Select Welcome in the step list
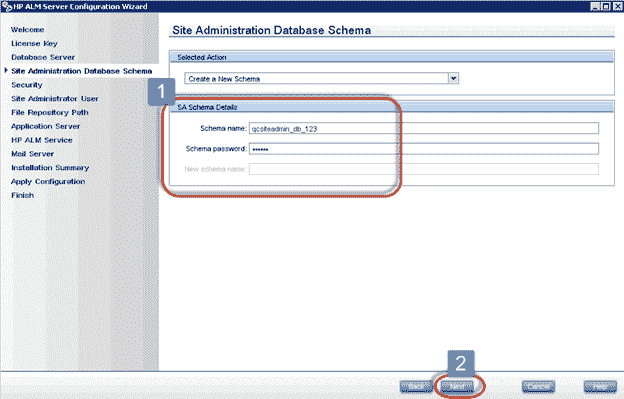The height and width of the screenshot is (399, 624). click(27, 29)
